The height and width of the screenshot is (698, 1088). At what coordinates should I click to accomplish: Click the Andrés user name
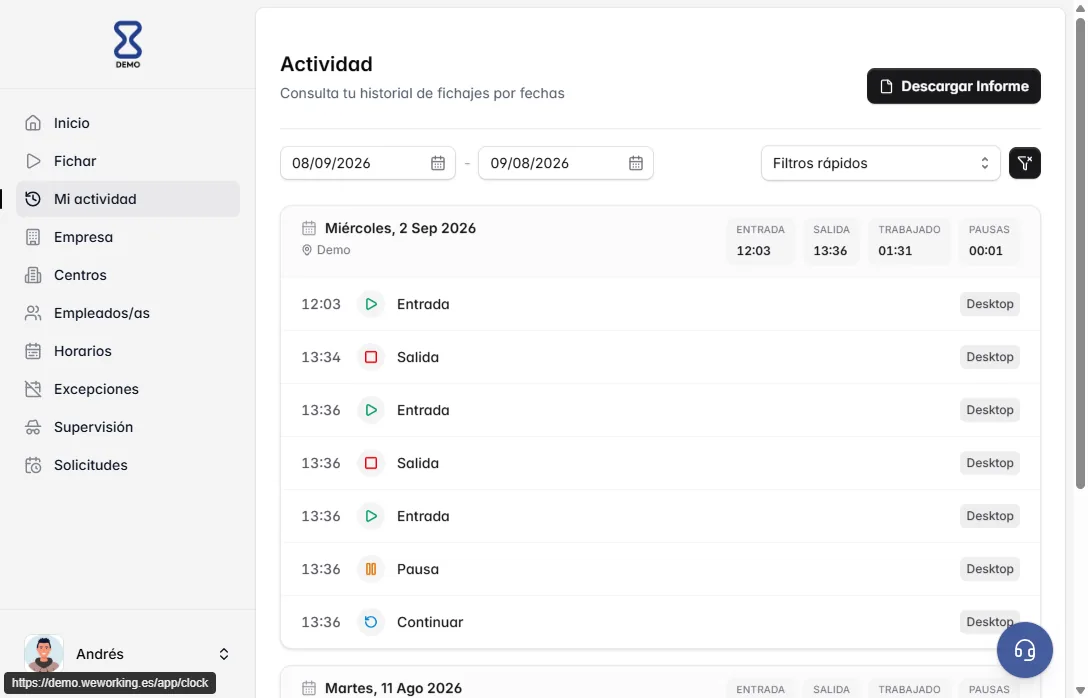100,654
